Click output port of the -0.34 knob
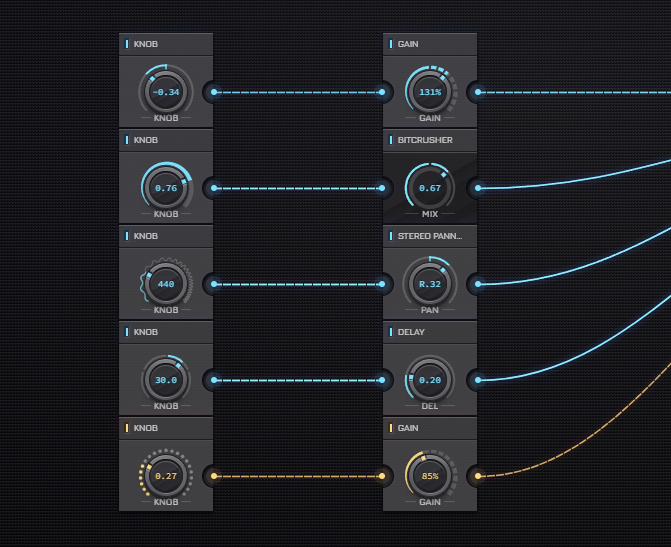Screen dimensions: 671x547 coord(214,92)
